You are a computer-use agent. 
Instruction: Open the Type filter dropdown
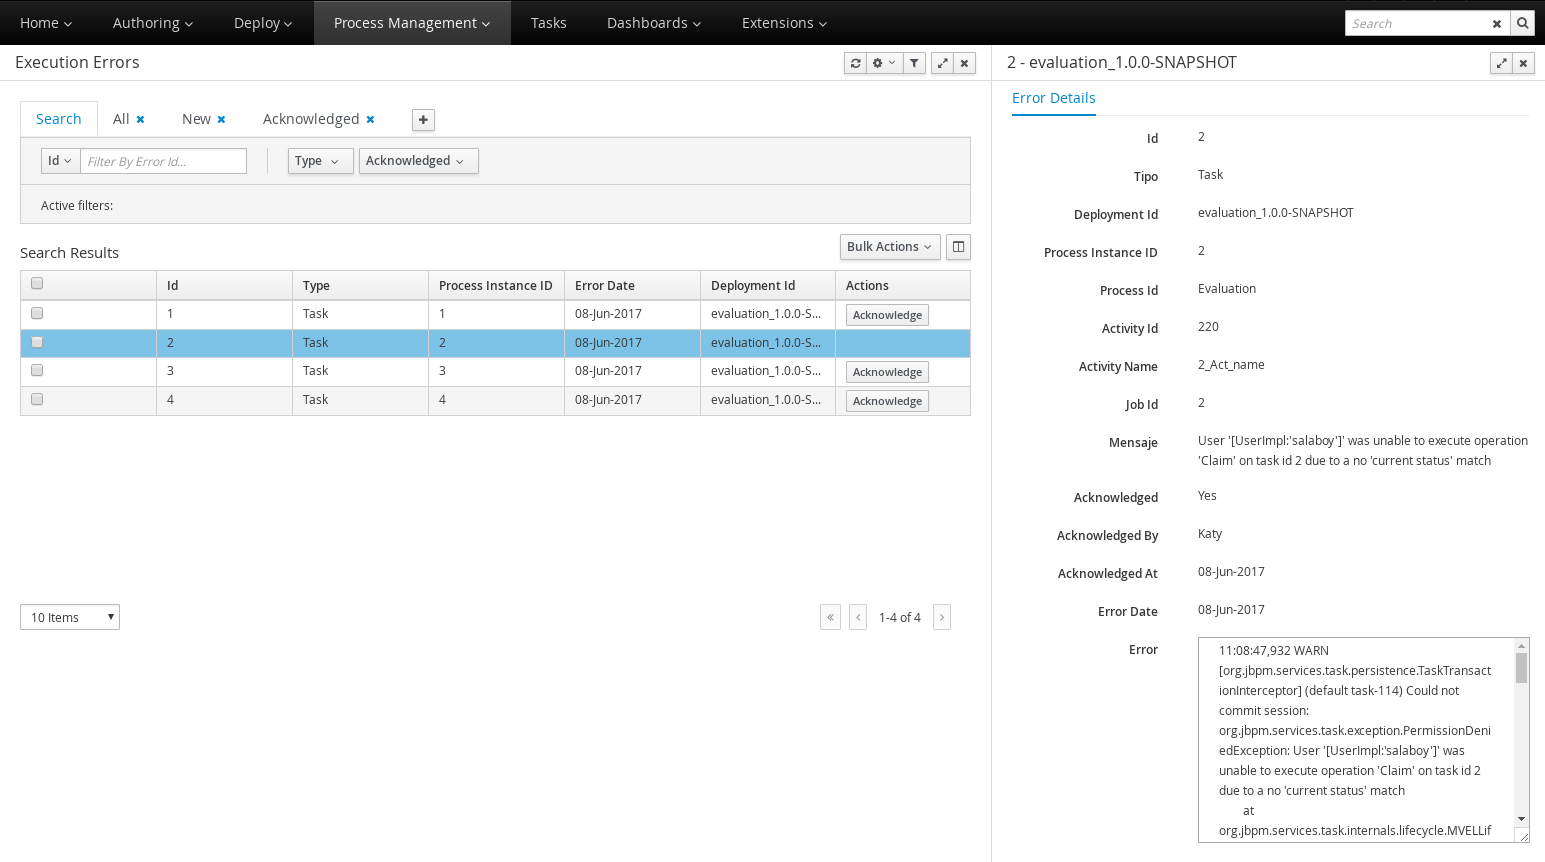tap(320, 161)
